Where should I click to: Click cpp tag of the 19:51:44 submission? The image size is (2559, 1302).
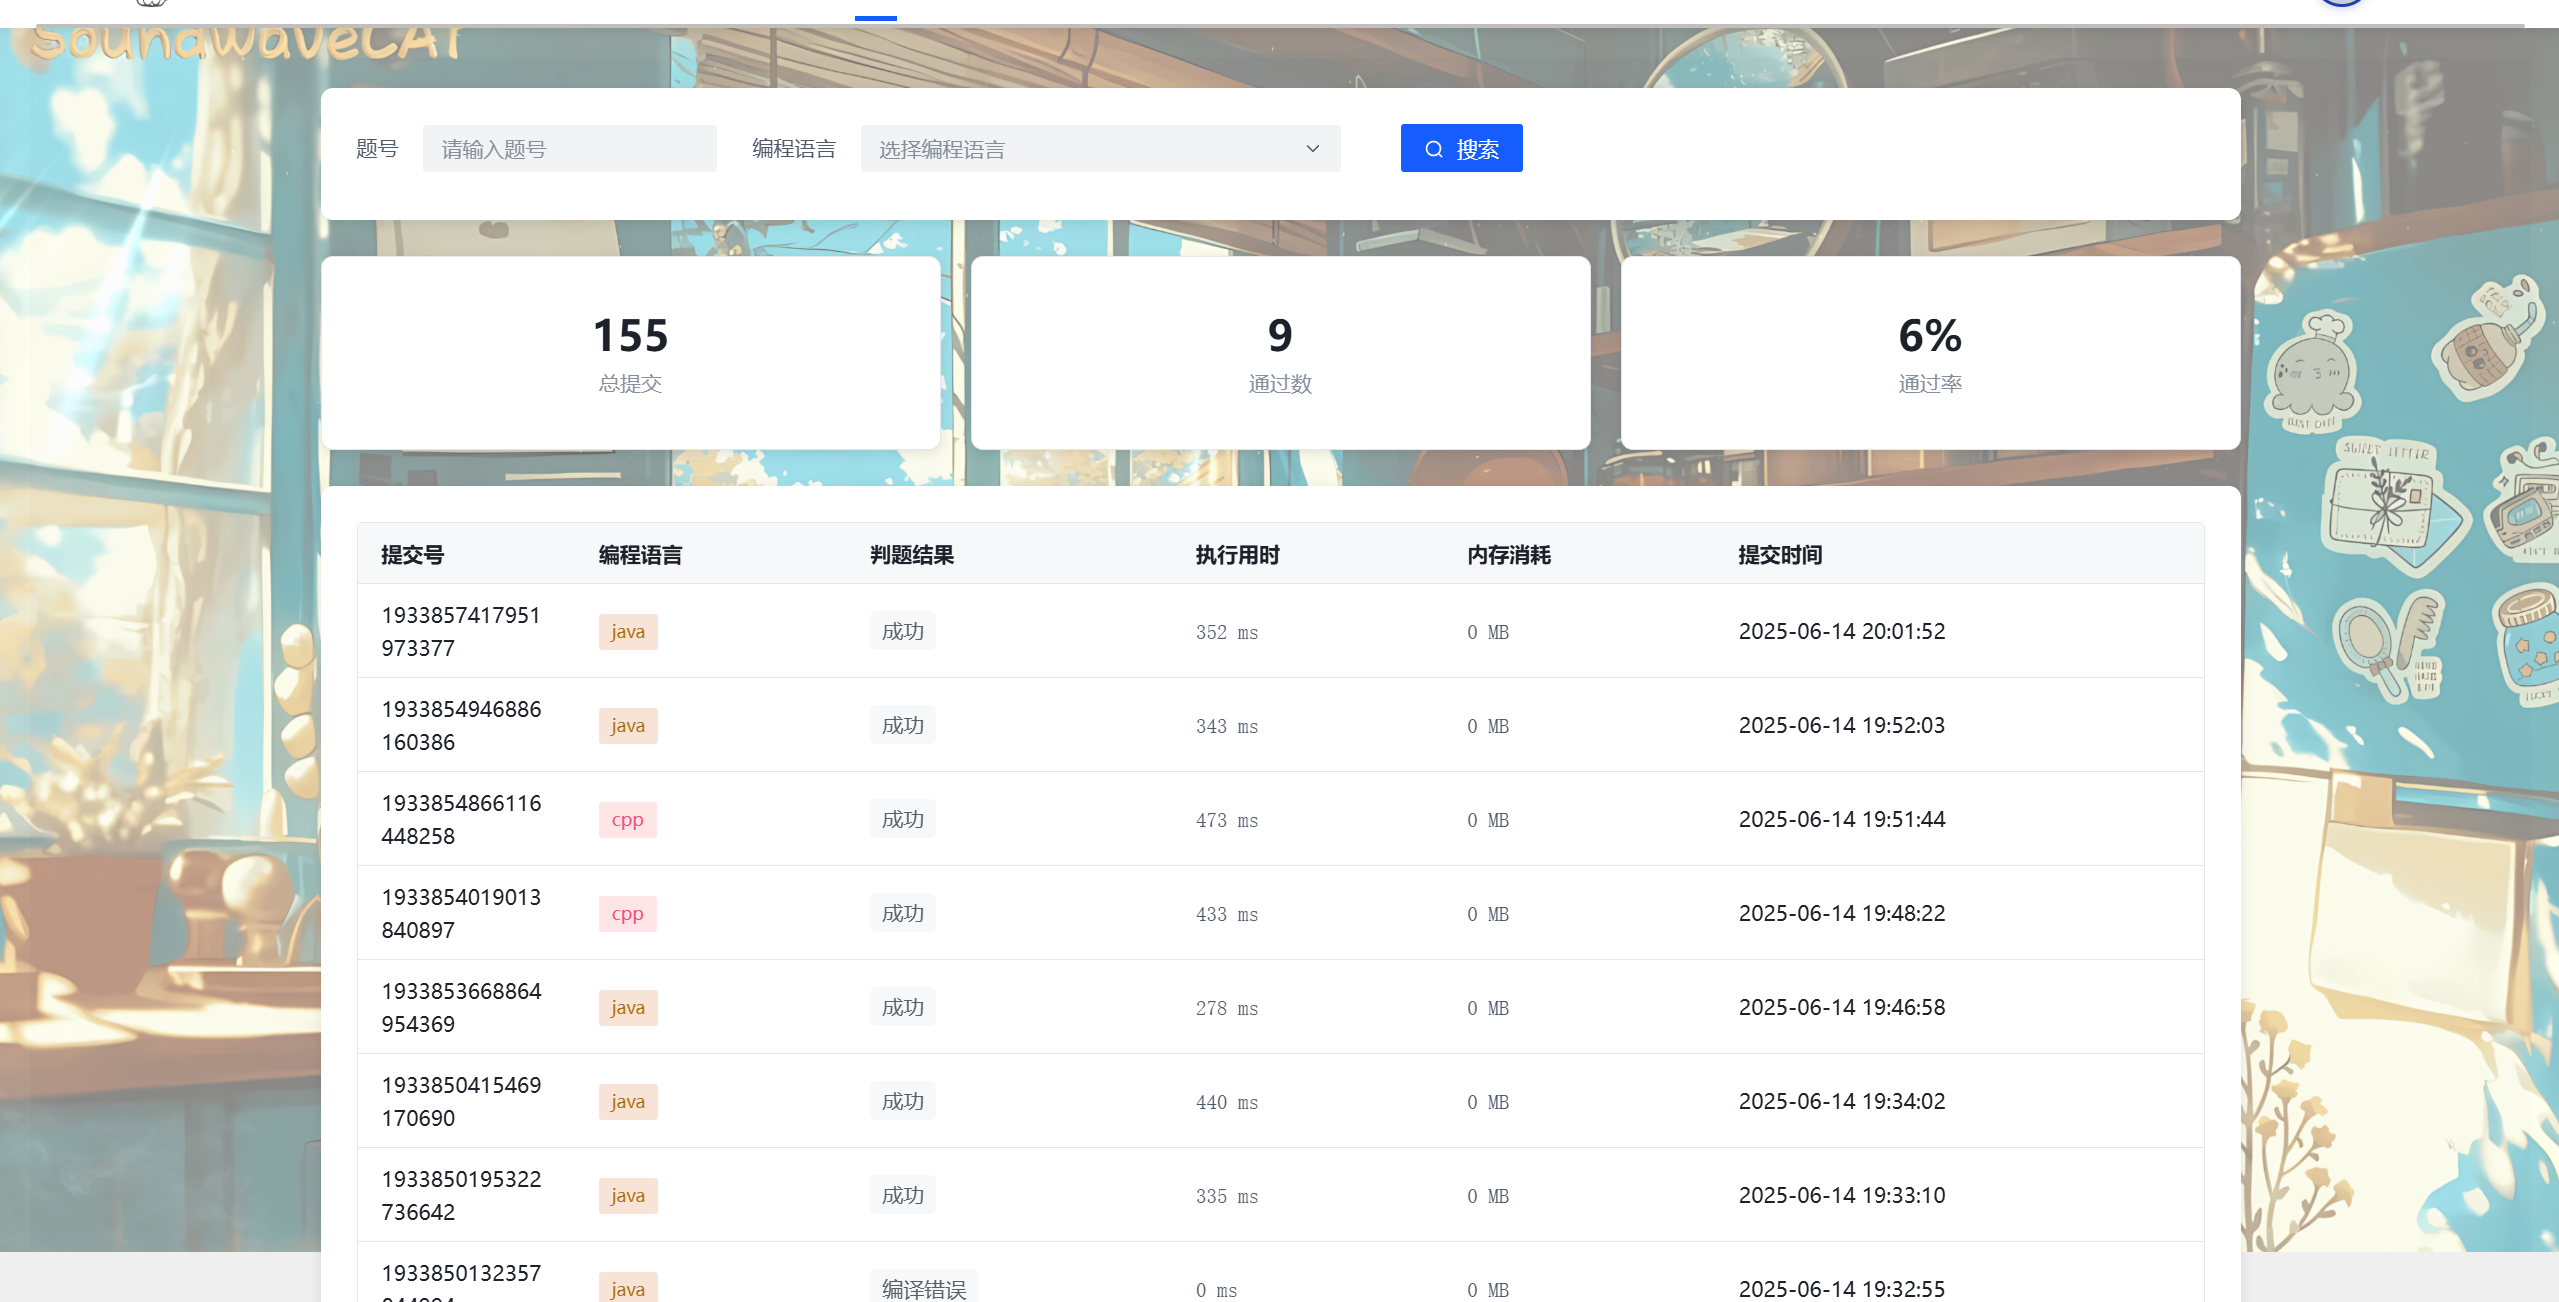pos(627,820)
